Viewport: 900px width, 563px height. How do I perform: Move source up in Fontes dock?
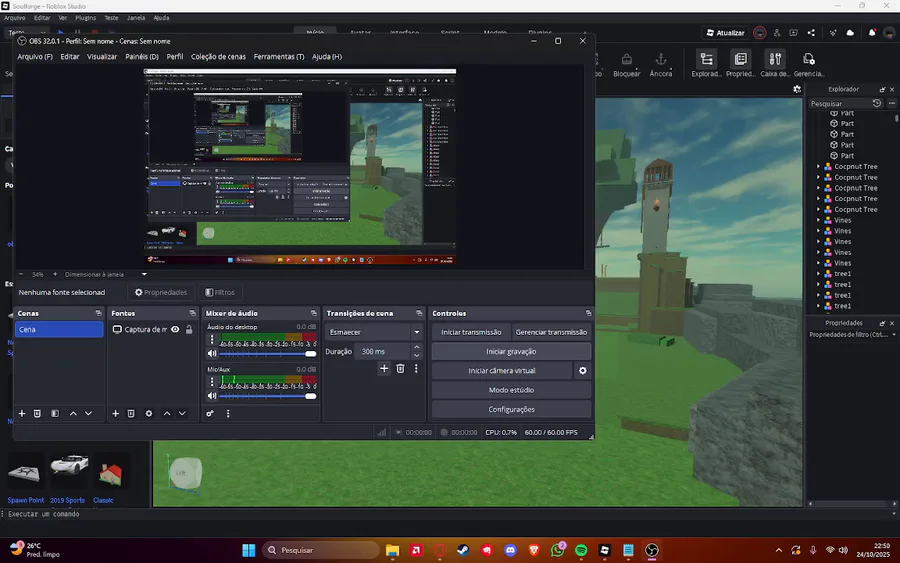[167, 413]
